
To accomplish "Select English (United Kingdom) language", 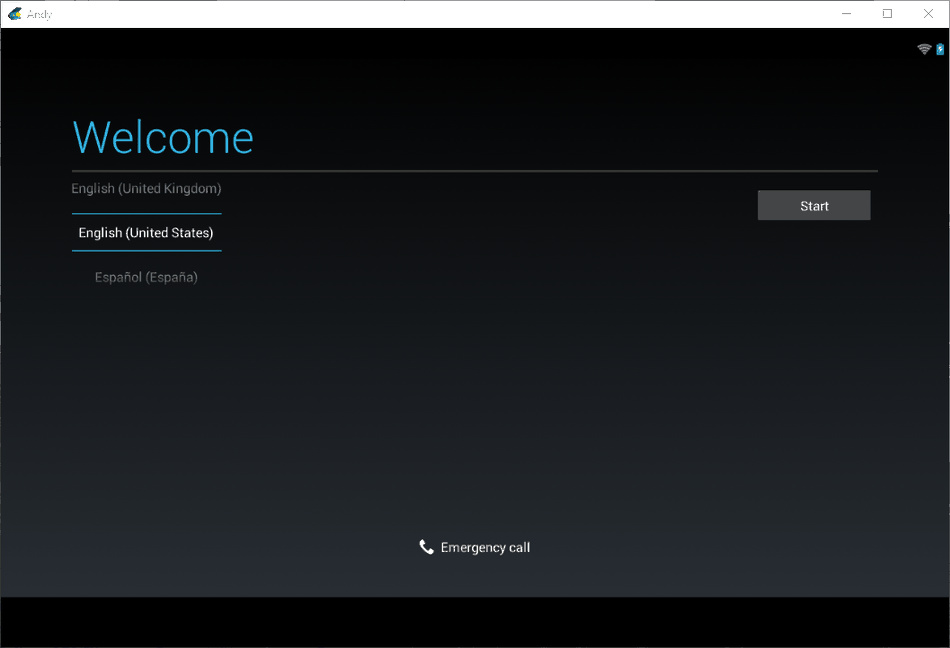I will 146,189.
